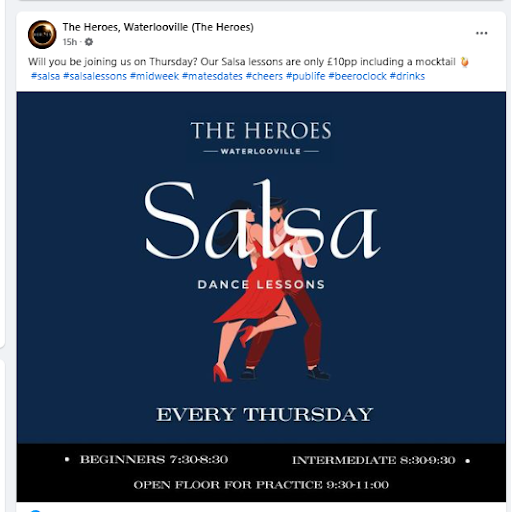Image resolution: width=511 pixels, height=512 pixels.
Task: Open the #midweek hashtag
Action: 154,76
